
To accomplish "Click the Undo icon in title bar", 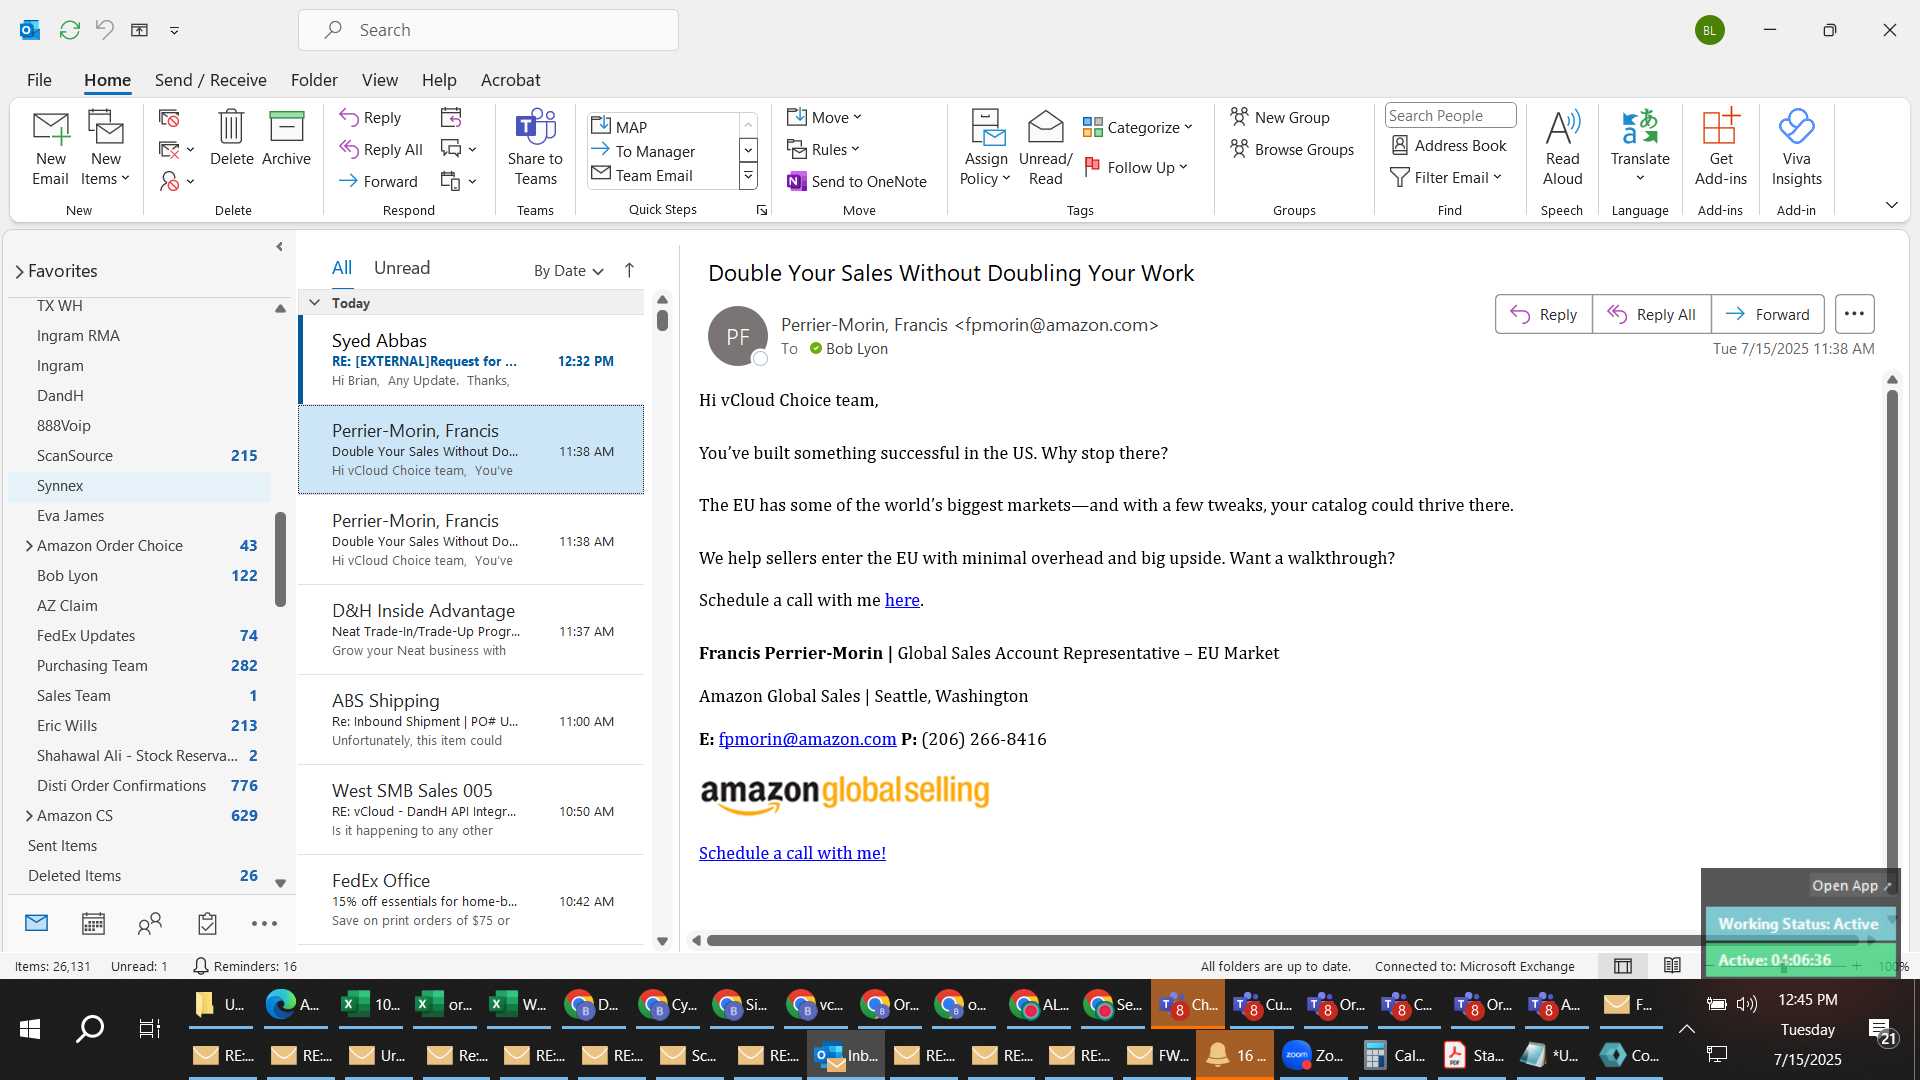I will 104,30.
